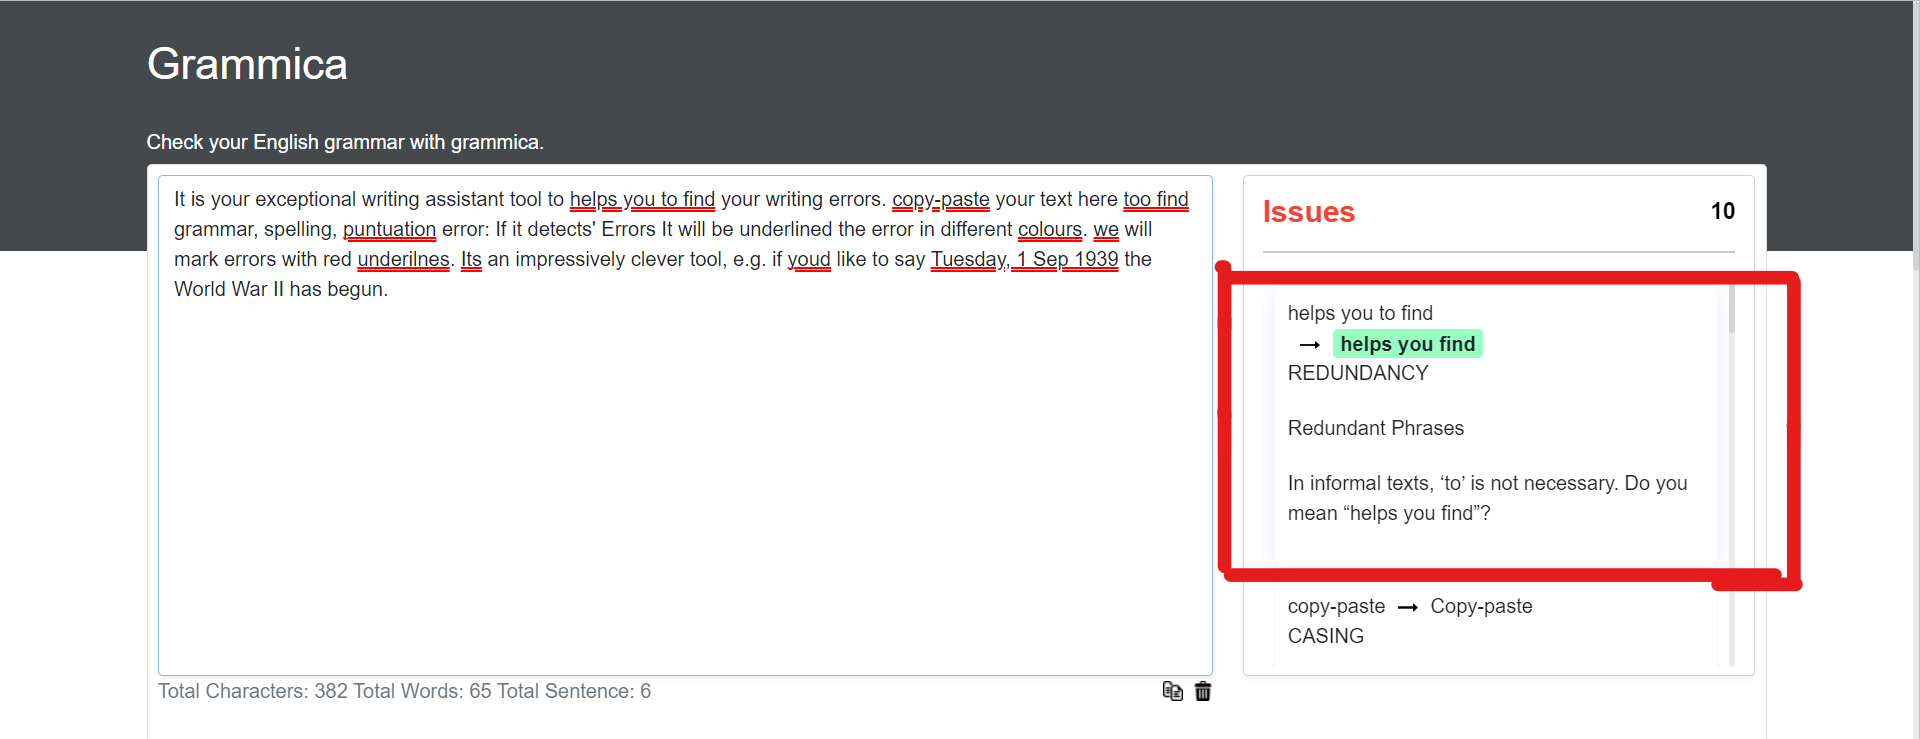The image size is (1920, 739).
Task: Click misspelled word 'puntuation'
Action: tap(389, 229)
